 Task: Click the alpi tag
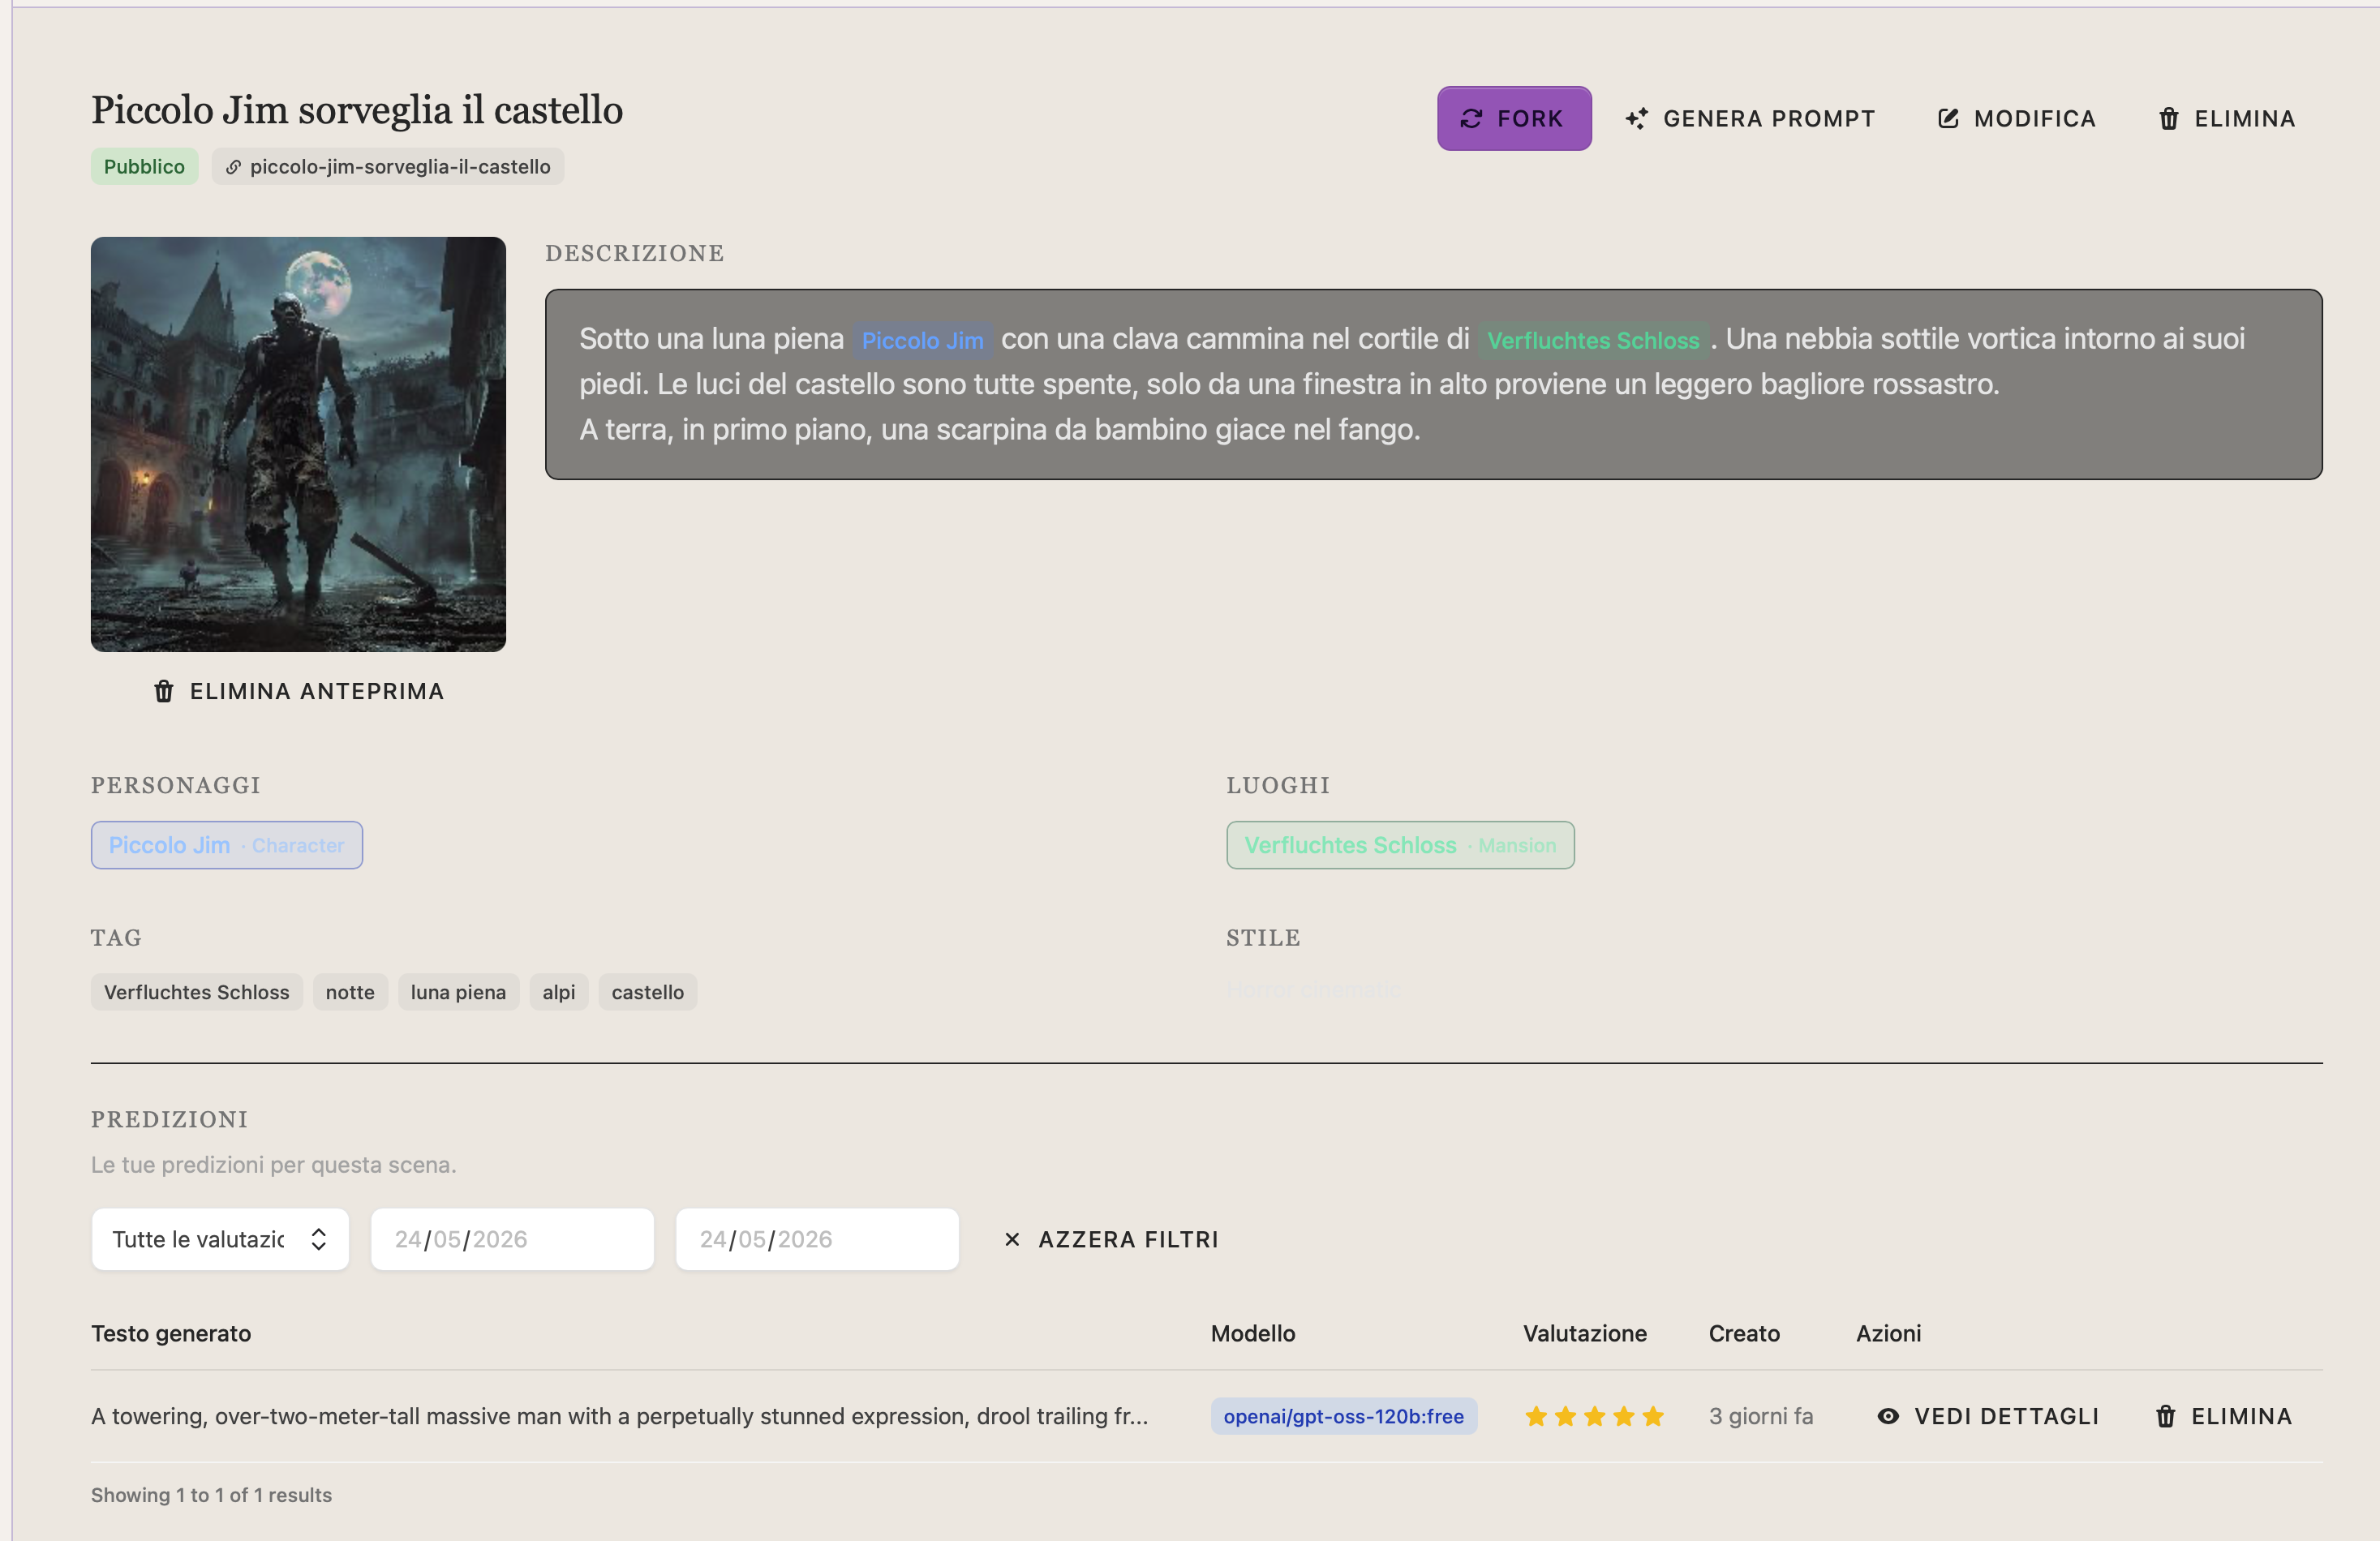click(559, 992)
